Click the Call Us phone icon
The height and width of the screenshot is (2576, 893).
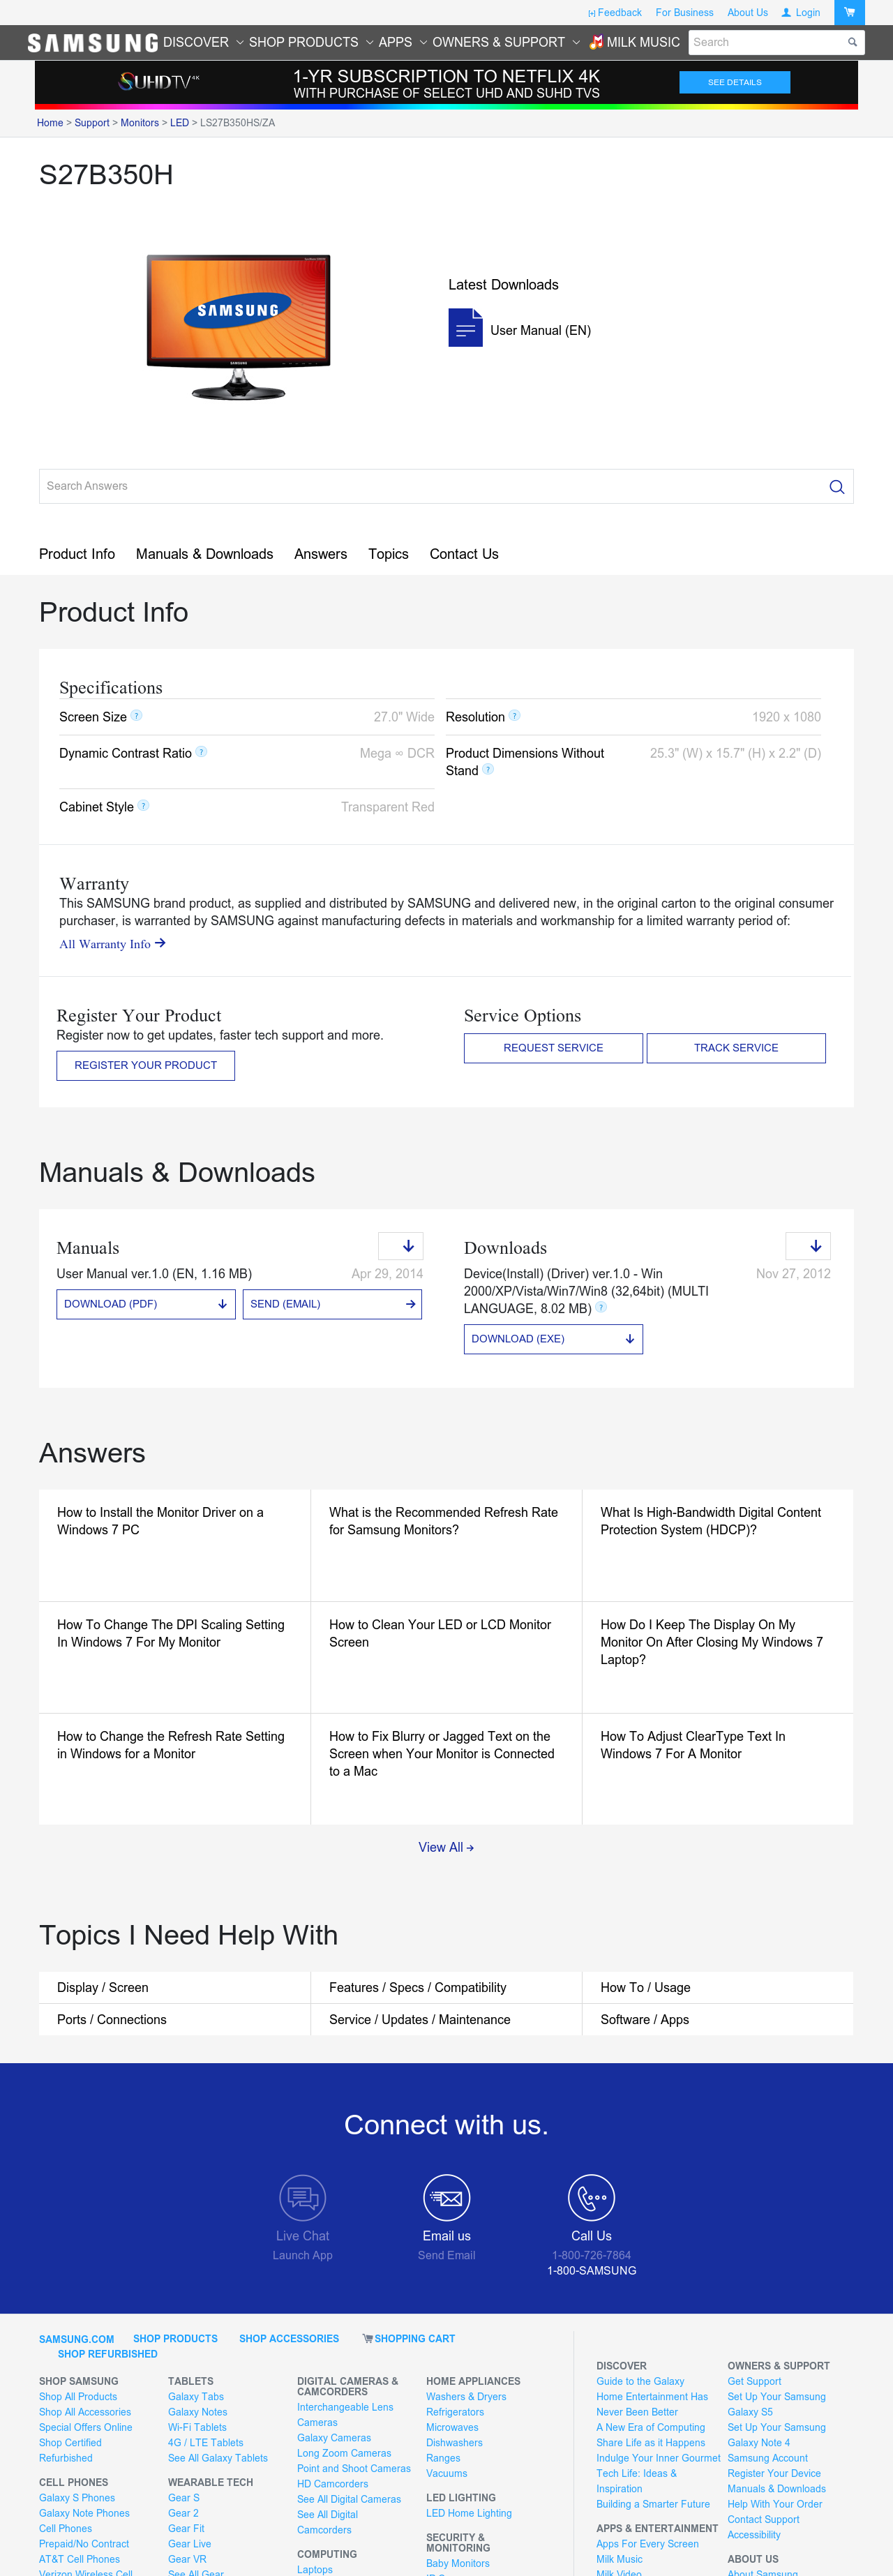pos(592,2198)
